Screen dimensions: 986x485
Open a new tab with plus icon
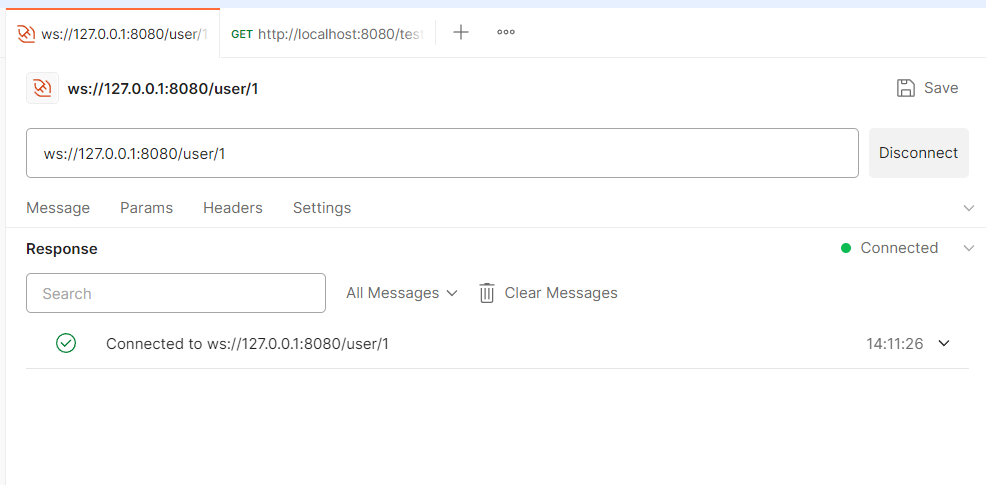[461, 32]
